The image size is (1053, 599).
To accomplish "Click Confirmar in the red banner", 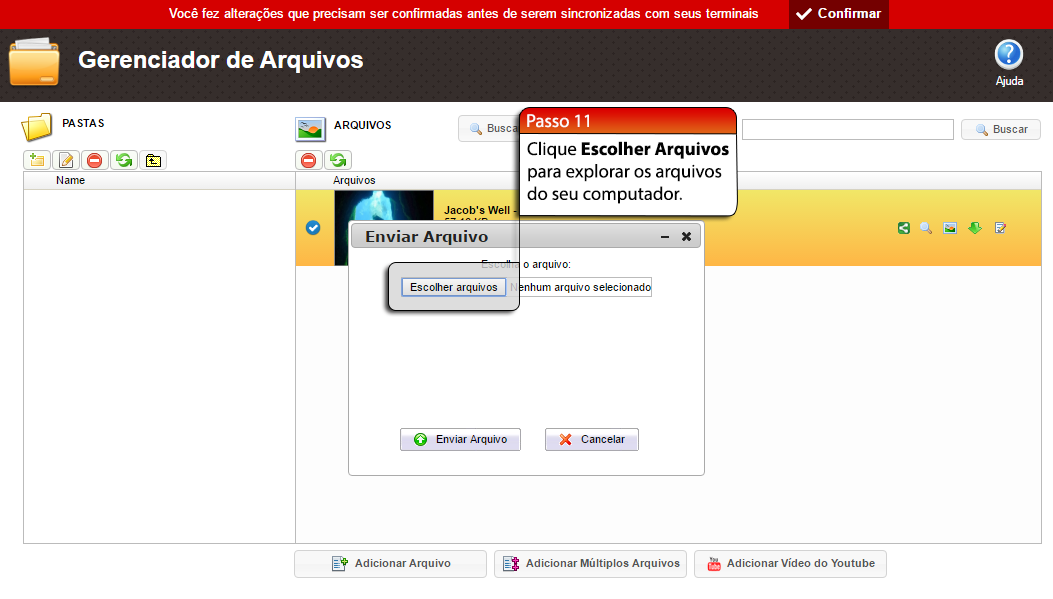I will tap(839, 14).
